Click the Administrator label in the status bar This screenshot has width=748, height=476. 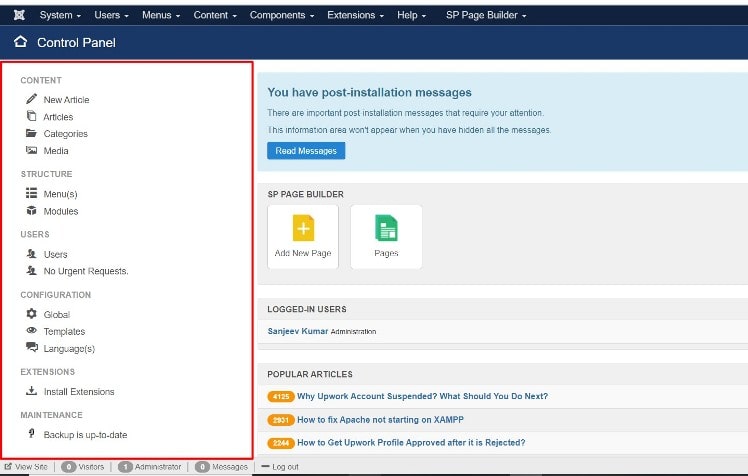click(x=158, y=467)
